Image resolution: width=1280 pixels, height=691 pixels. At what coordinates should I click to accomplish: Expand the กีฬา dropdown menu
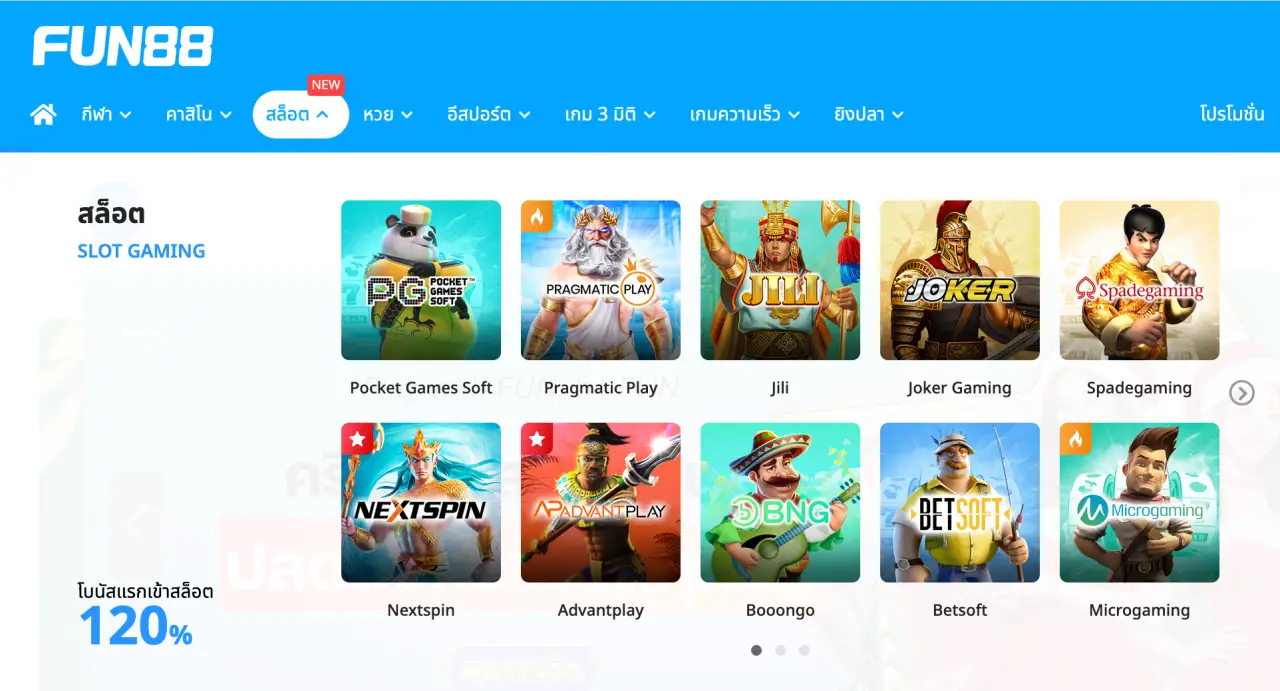[107, 115]
